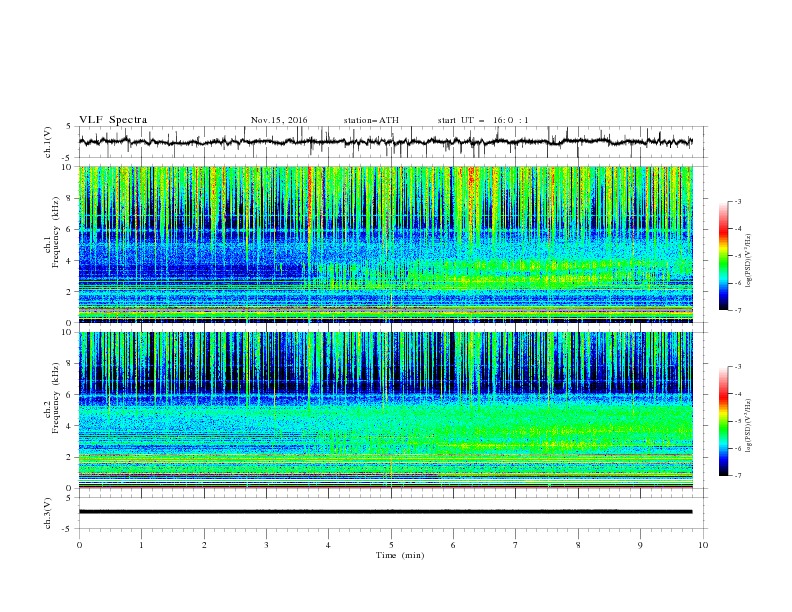
Task: Click the "station=ATH" label
Action: tap(371, 120)
